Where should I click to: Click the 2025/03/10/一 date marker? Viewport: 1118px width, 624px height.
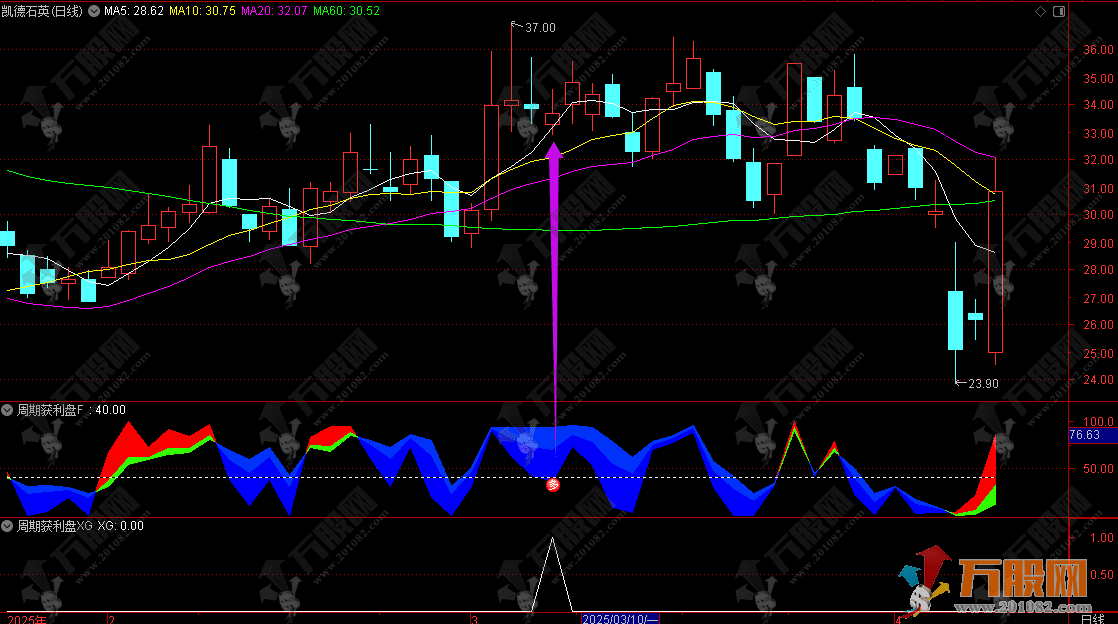[x=620, y=618]
